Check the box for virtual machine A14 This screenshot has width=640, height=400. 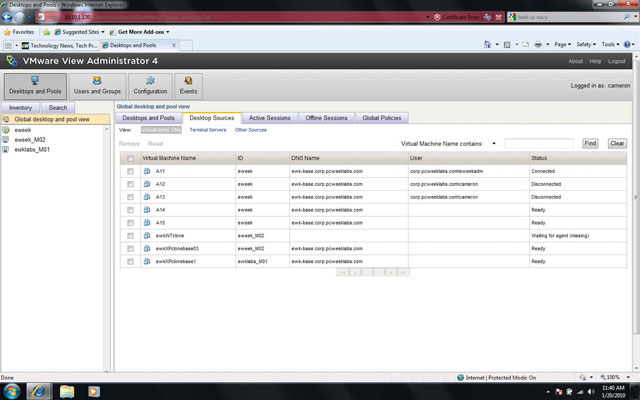(130, 210)
